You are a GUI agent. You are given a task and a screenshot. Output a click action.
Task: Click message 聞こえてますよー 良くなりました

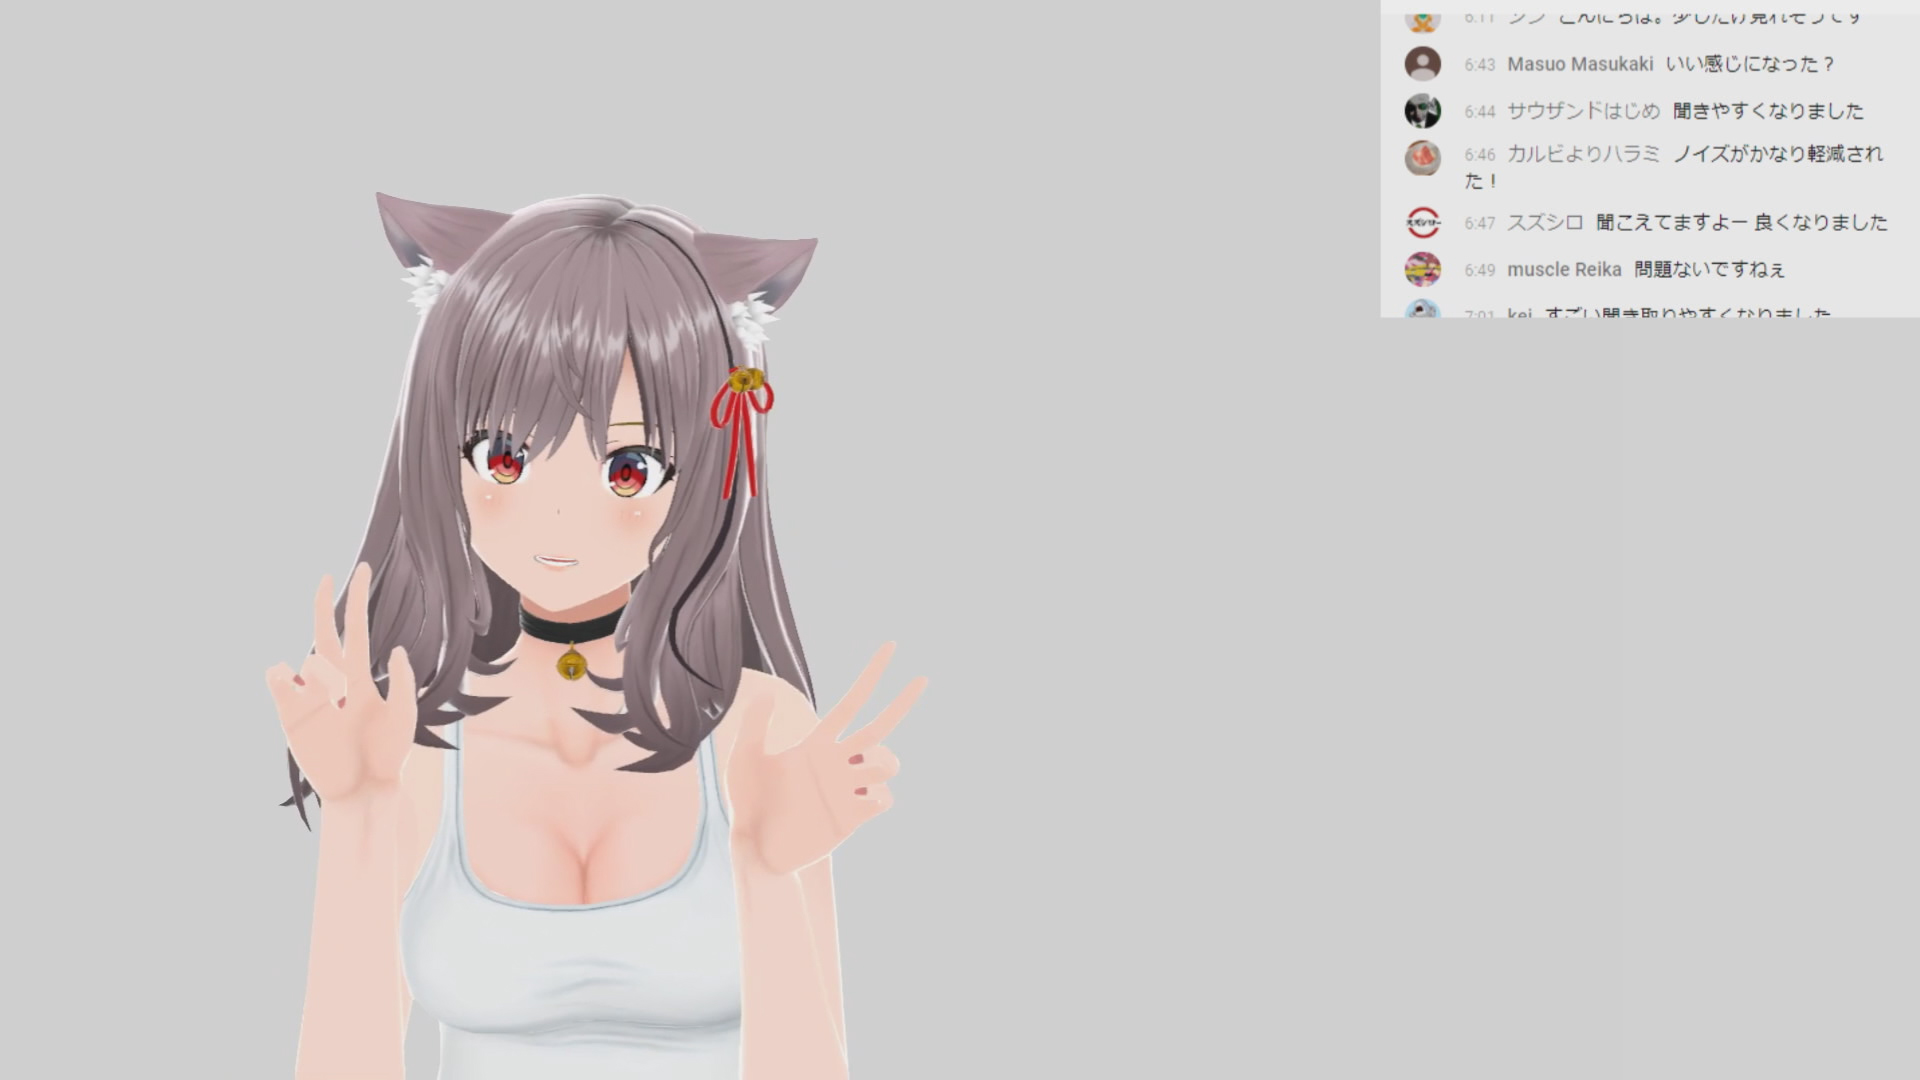(x=1742, y=222)
